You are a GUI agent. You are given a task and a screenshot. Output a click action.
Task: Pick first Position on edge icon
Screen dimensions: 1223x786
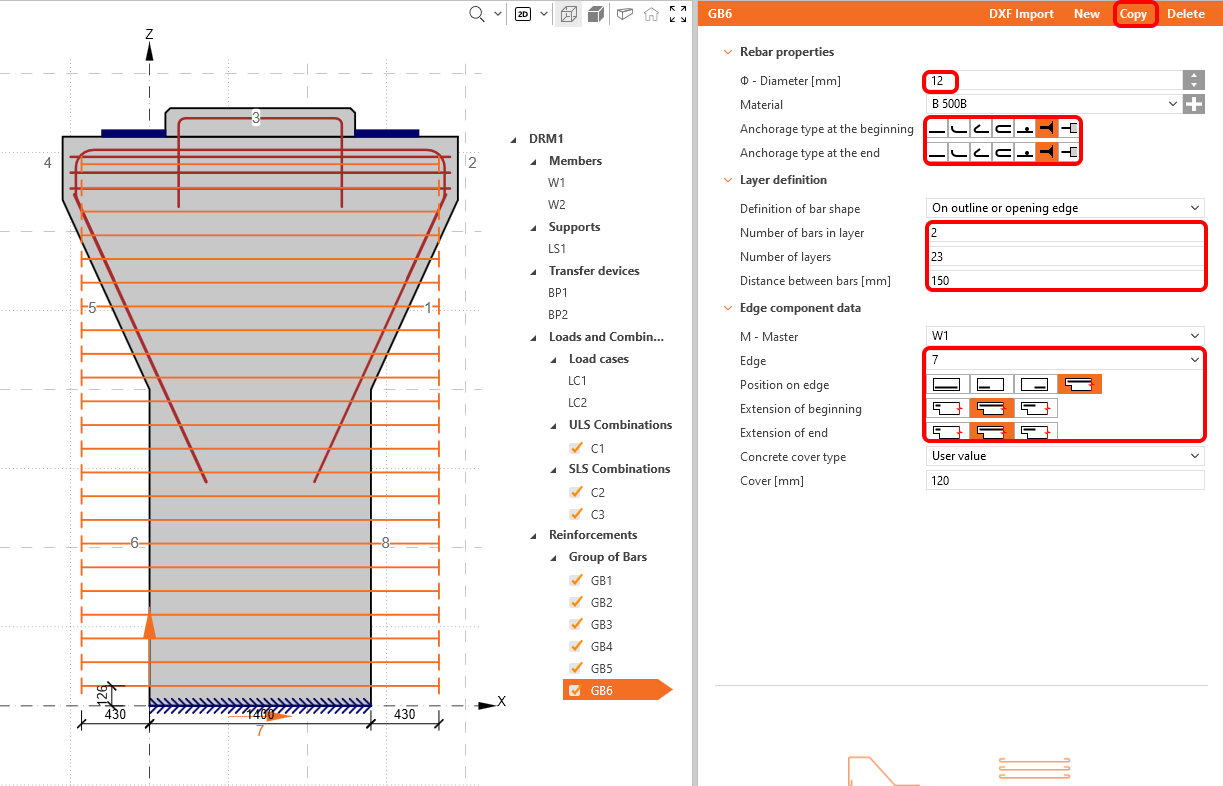tap(947, 385)
